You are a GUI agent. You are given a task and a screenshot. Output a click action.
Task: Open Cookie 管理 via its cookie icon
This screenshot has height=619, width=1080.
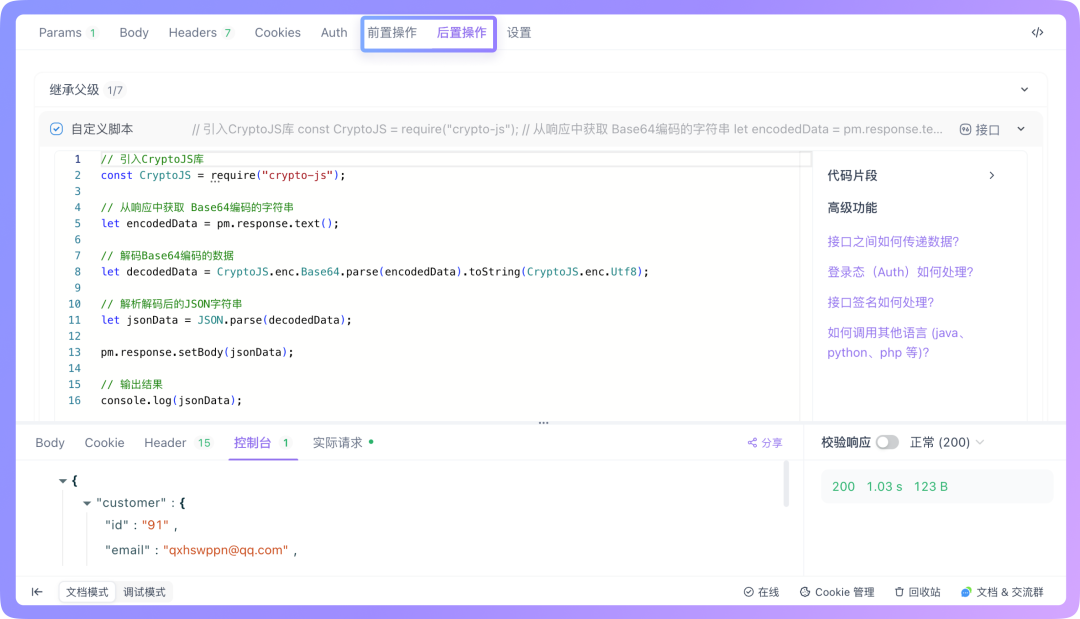tap(805, 592)
